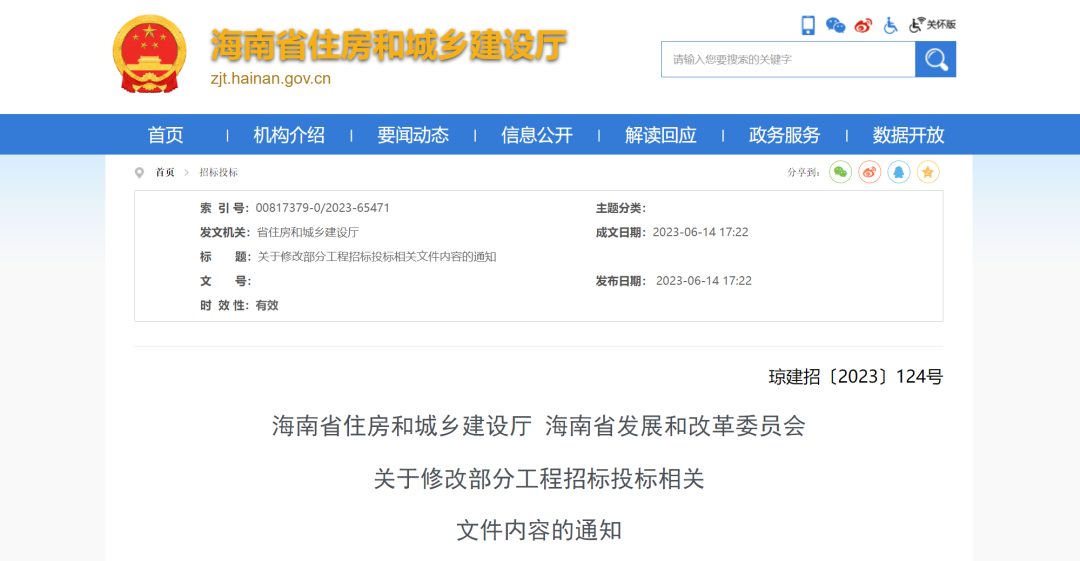Select the document number 琼建招〔2023〕124号
This screenshot has height=561, width=1080.
click(855, 376)
